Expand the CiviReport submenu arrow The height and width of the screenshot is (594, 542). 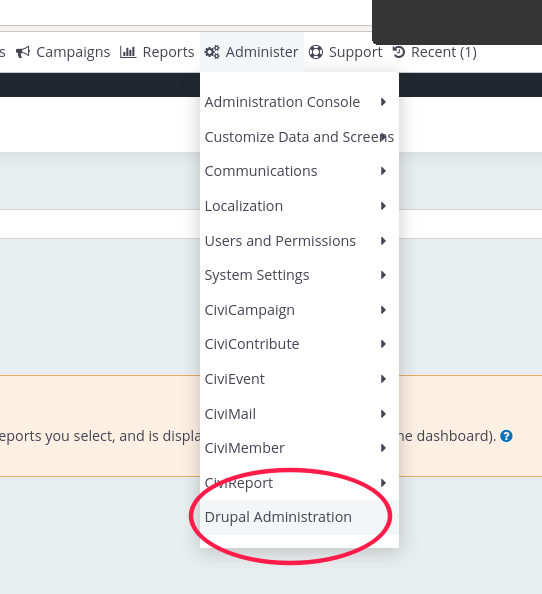click(x=383, y=483)
